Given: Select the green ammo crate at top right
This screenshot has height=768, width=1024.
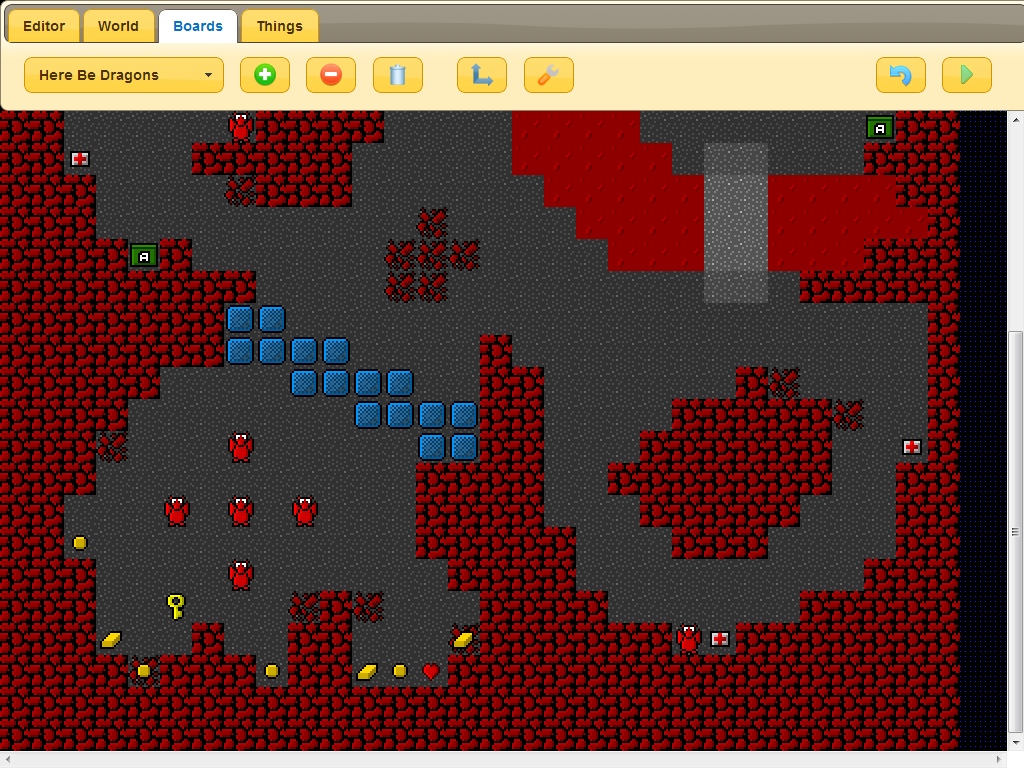Looking at the screenshot, I should pos(880,127).
